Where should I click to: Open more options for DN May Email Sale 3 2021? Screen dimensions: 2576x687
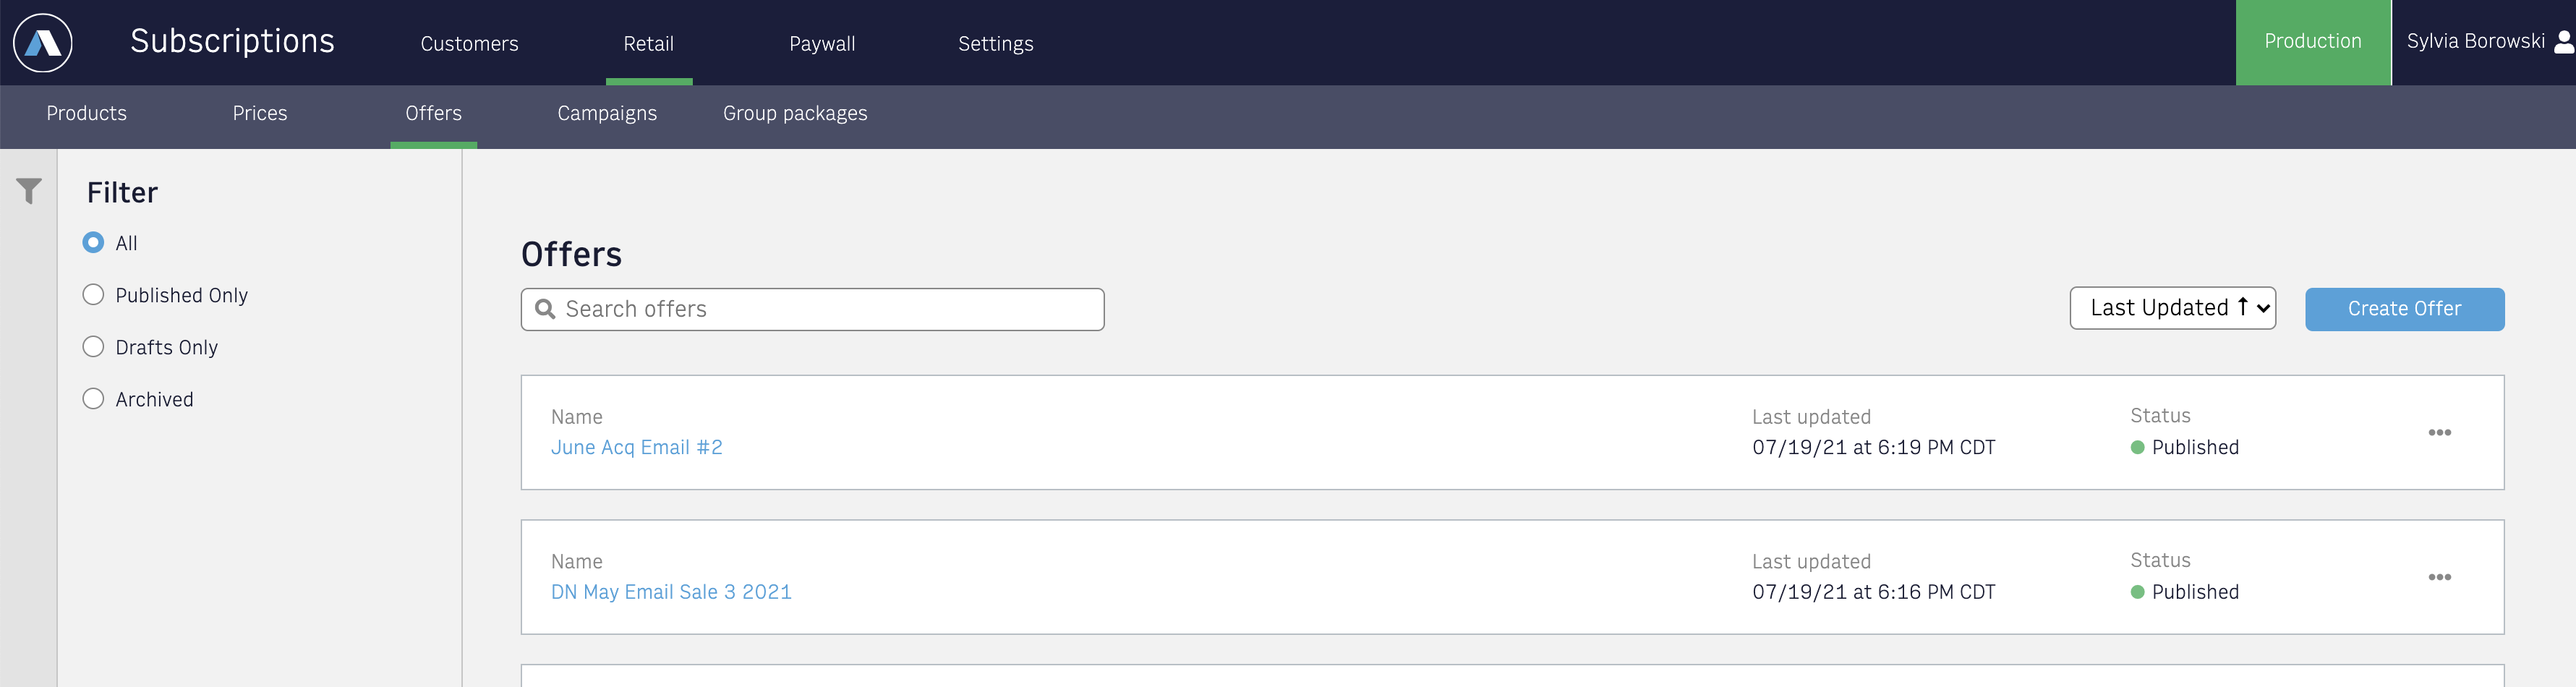click(x=2439, y=577)
